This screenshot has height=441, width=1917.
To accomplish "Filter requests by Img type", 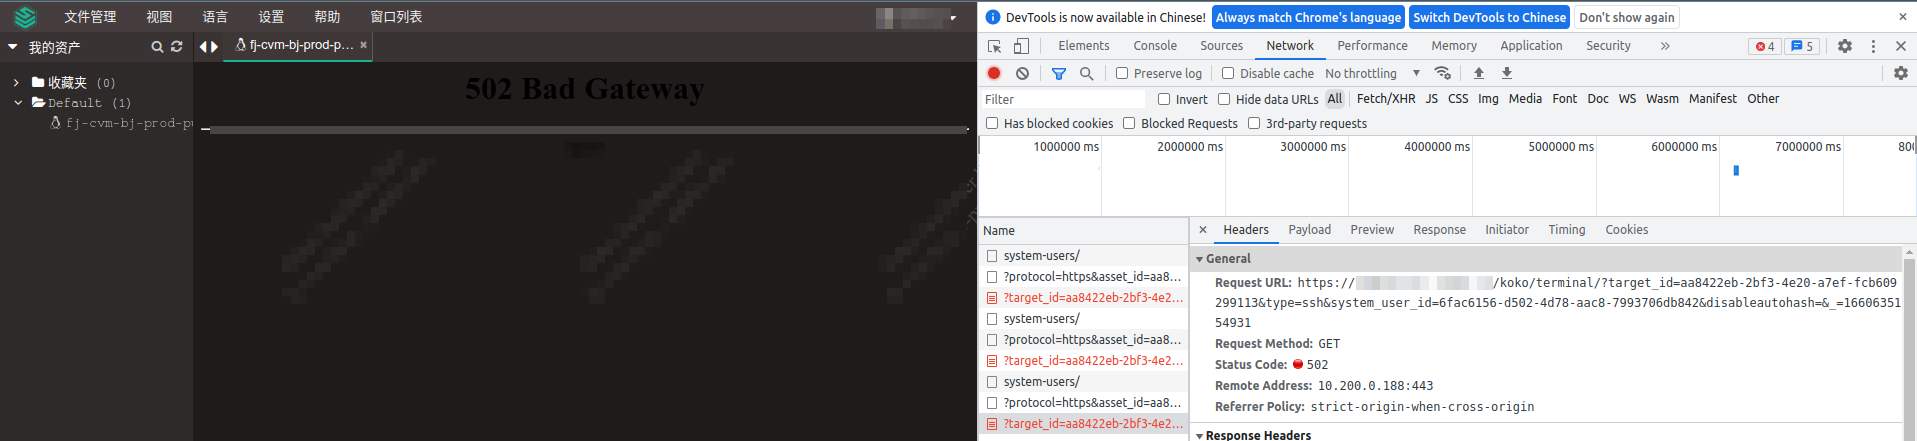I will point(1488,99).
